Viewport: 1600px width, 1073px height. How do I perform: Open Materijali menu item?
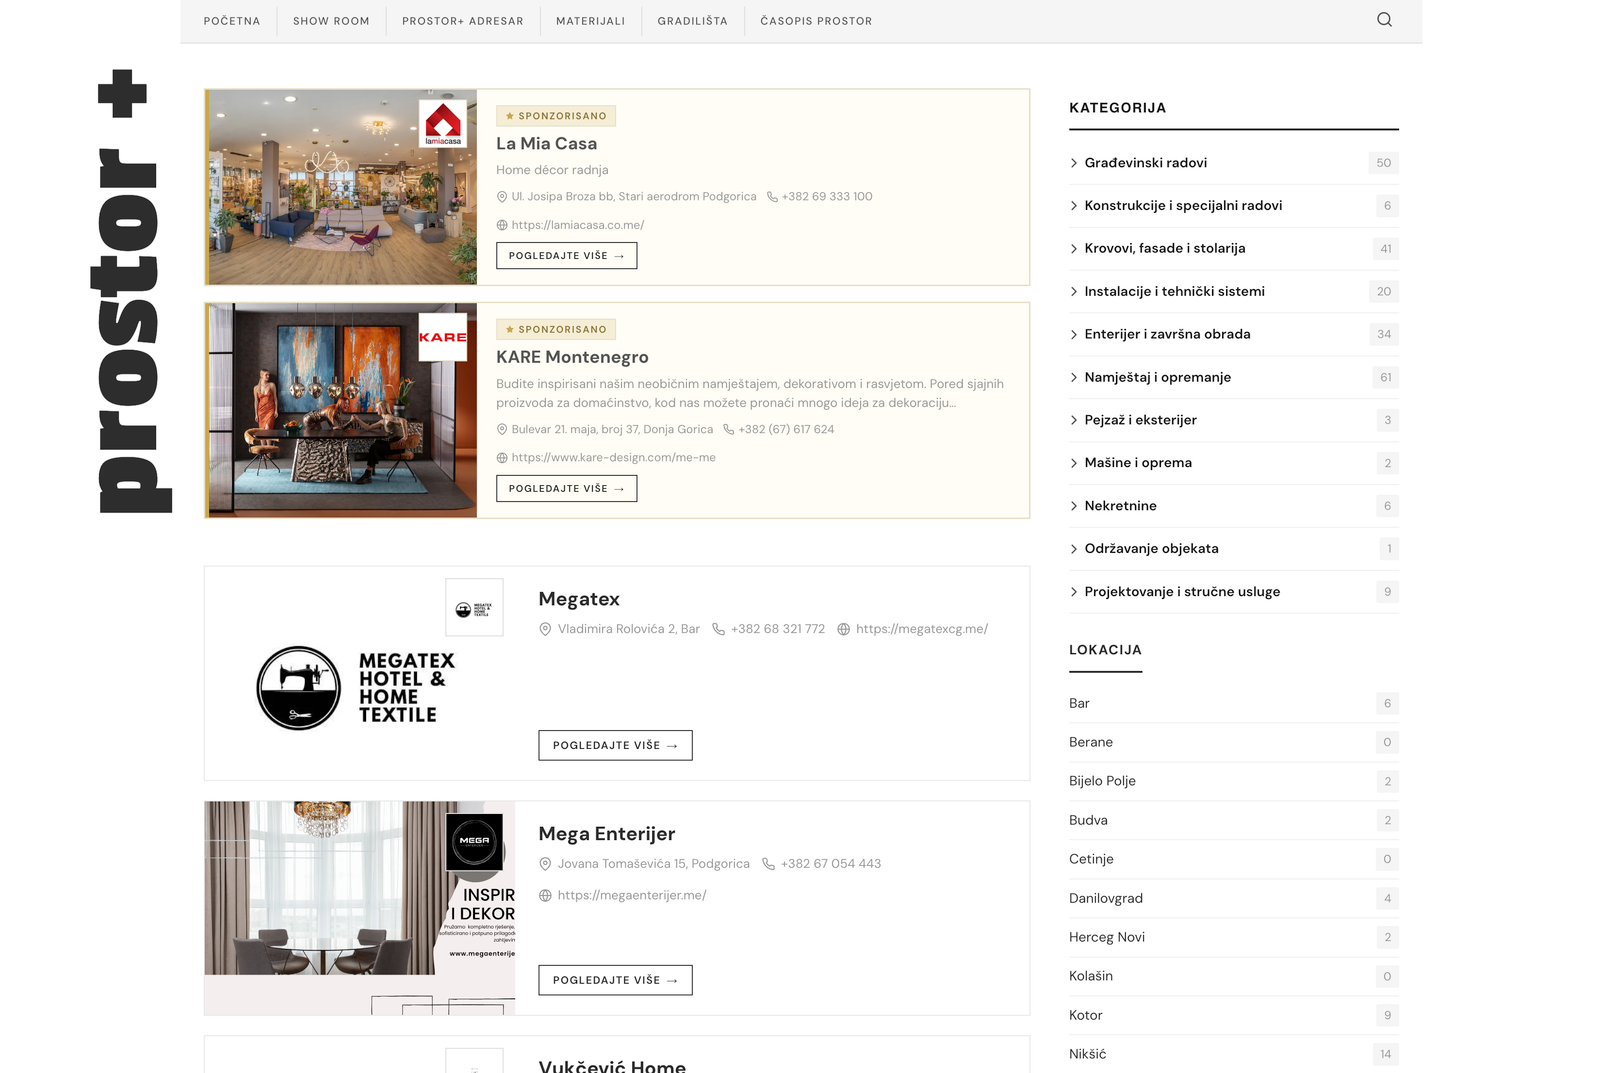590,21
